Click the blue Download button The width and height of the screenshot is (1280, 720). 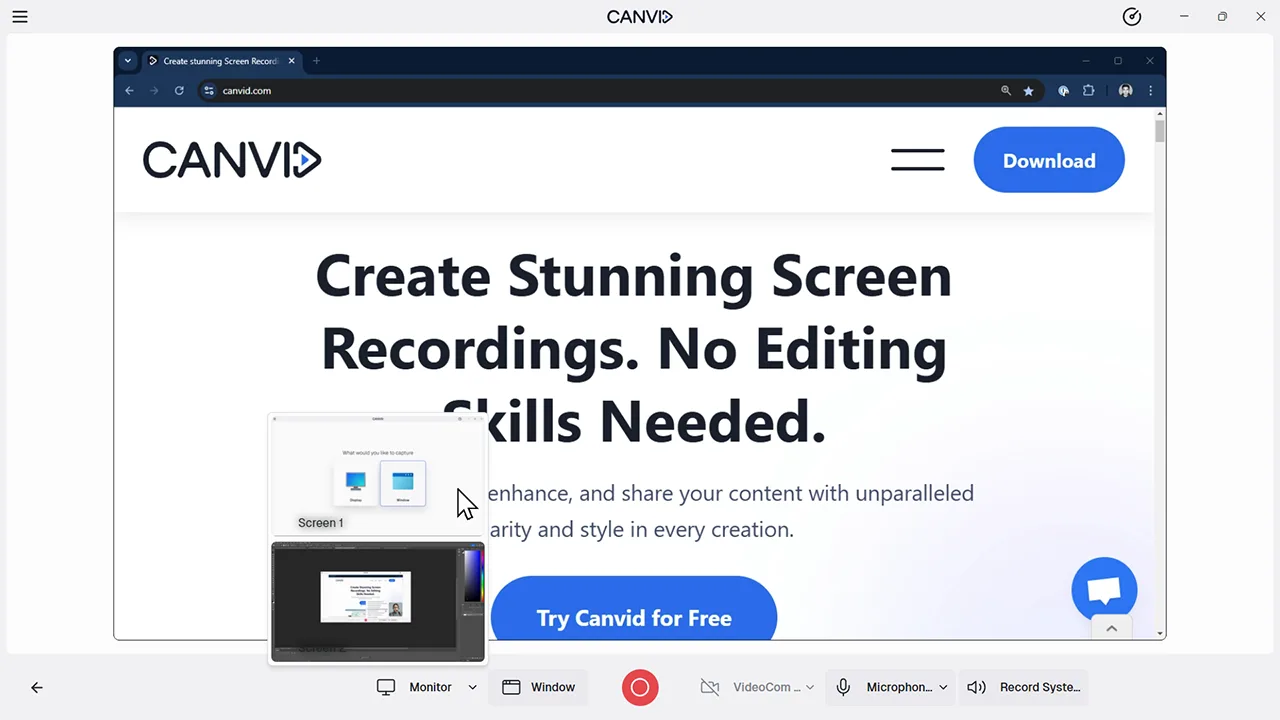click(x=1049, y=160)
